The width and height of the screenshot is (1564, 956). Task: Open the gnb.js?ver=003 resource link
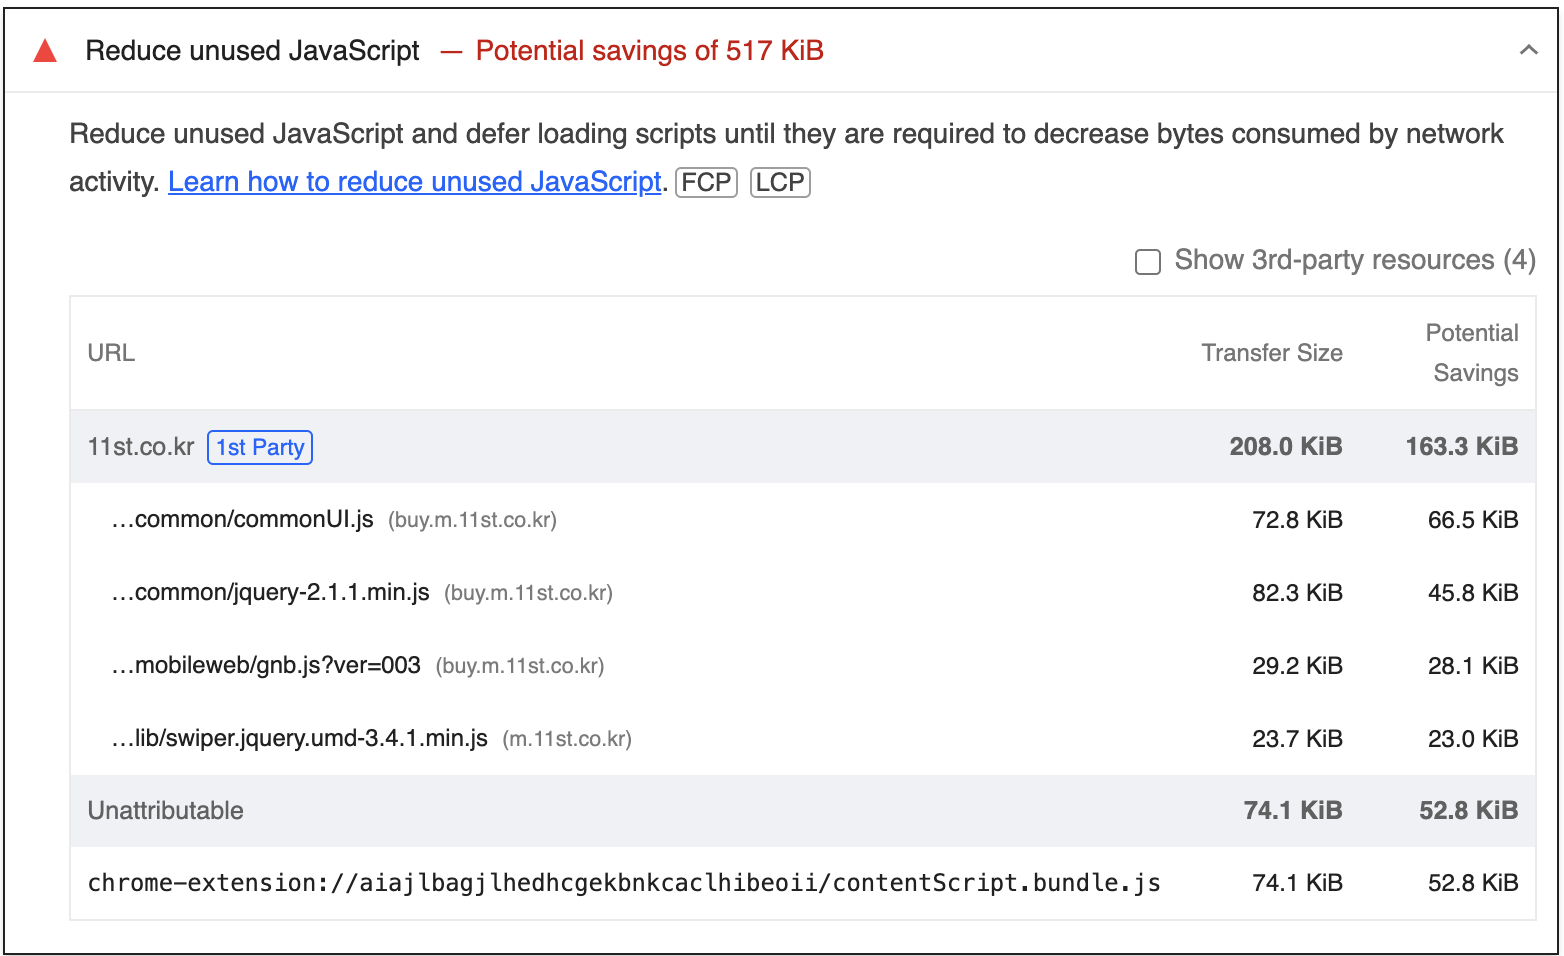(x=266, y=666)
